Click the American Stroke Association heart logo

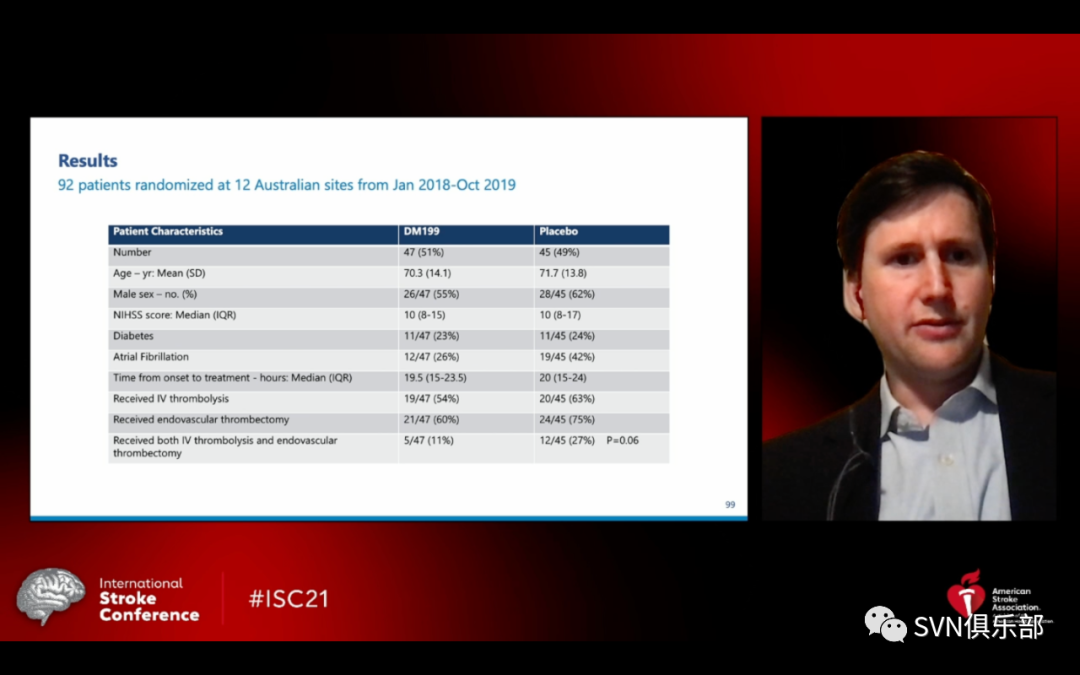point(966,592)
